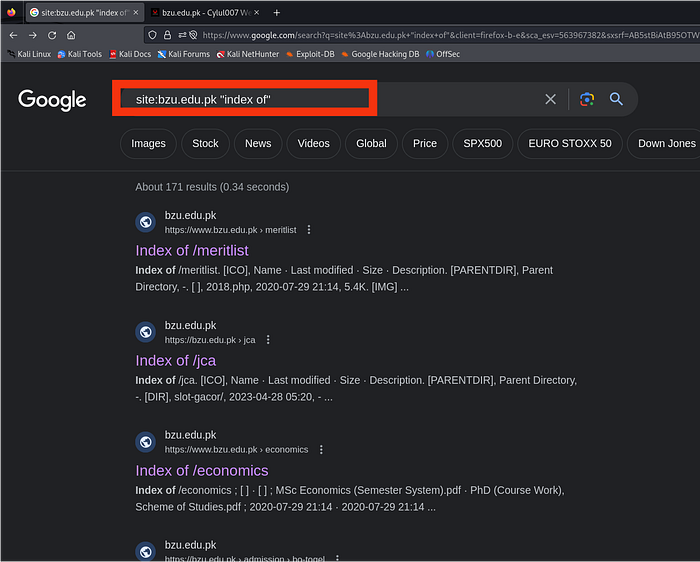Click the globe favicon of meritlist result
Image resolution: width=700 pixels, height=562 pixels.
(x=146, y=222)
